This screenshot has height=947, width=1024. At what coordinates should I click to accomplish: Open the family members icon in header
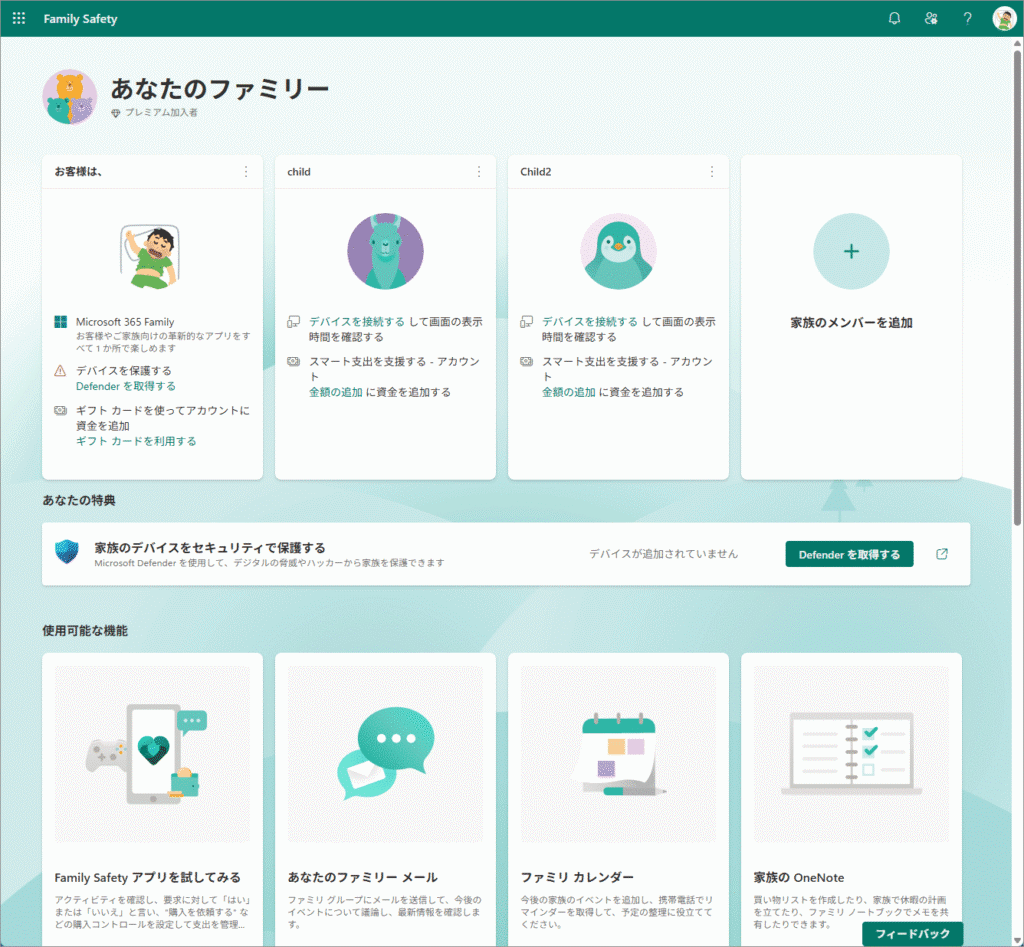[931, 19]
